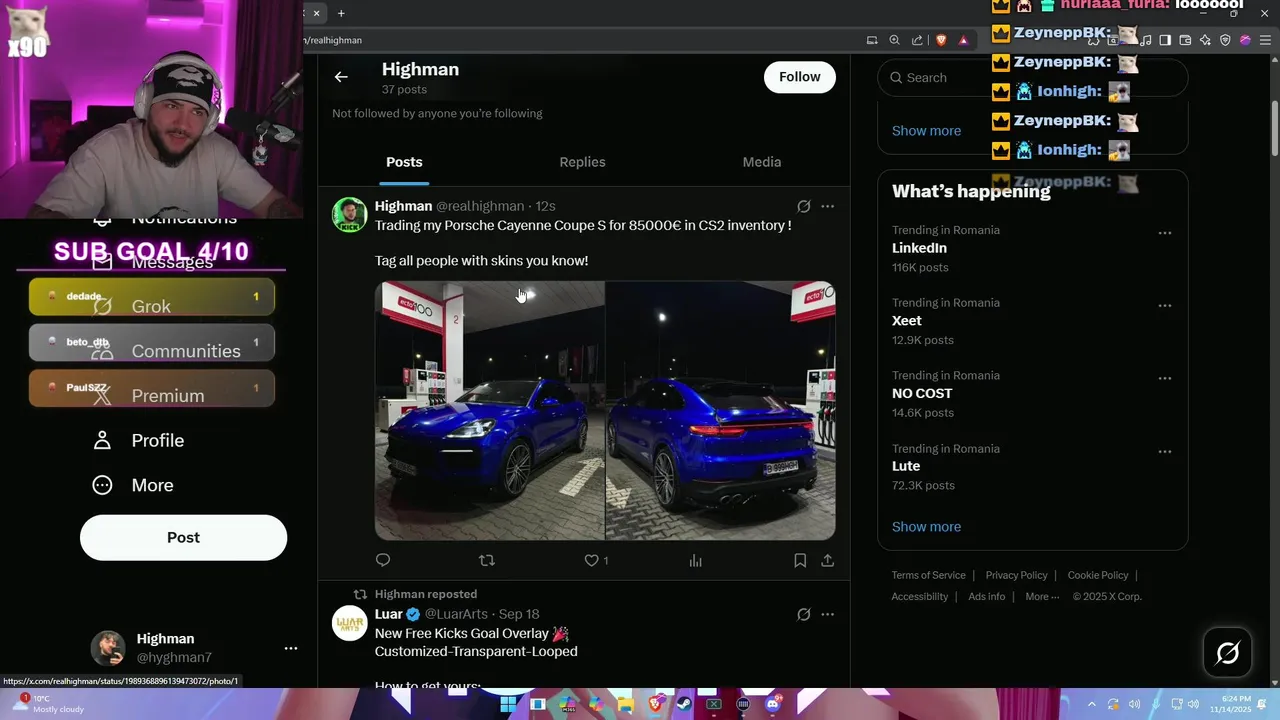Open more options for Lute trend
This screenshot has height=720, width=1280.
tap(1165, 452)
